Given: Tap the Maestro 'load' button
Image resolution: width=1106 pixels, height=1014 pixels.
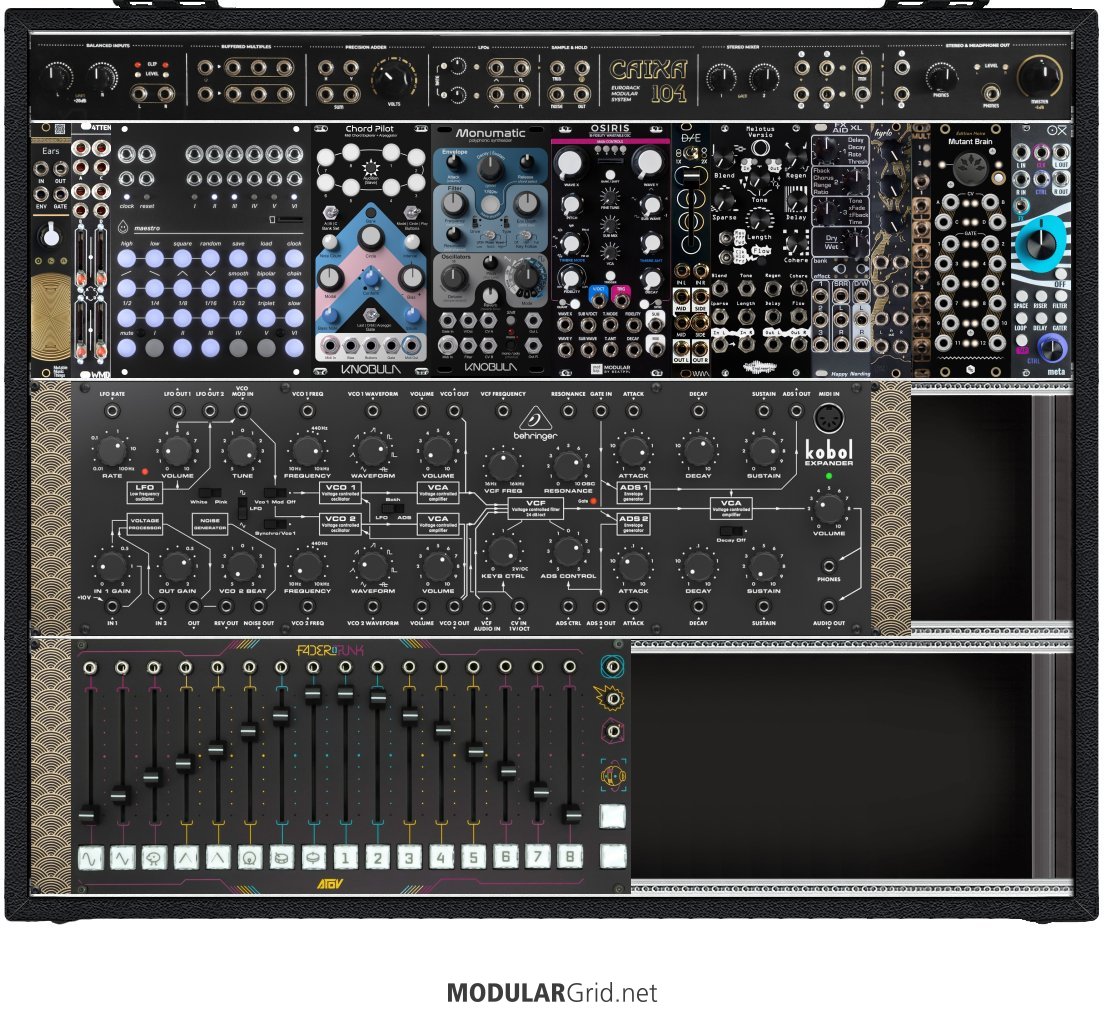Looking at the screenshot, I should coord(266,259).
